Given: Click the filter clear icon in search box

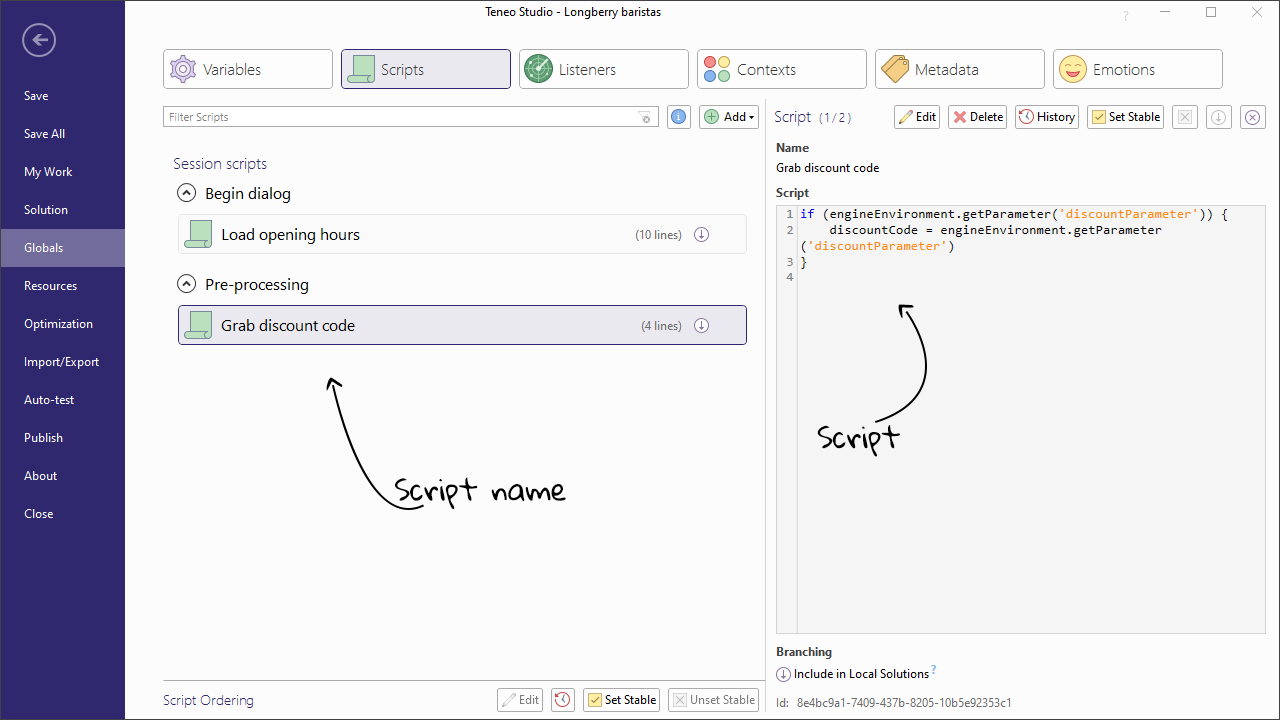Looking at the screenshot, I should pos(646,118).
